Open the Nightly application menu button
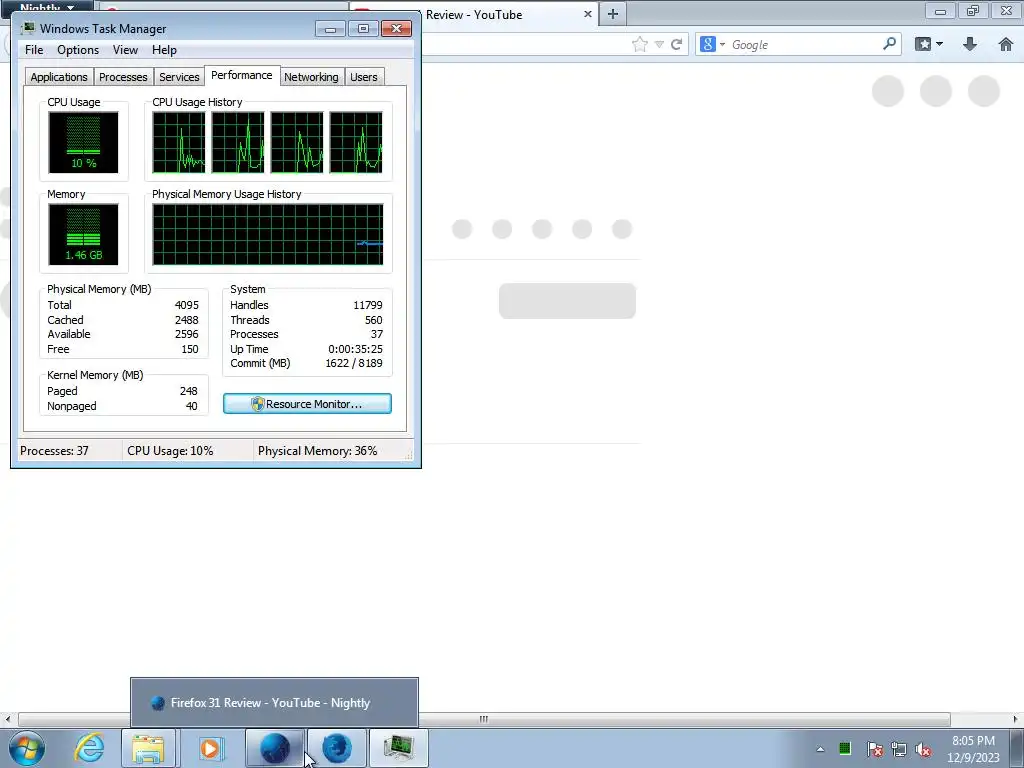This screenshot has width=1024, height=768. pos(47,7)
